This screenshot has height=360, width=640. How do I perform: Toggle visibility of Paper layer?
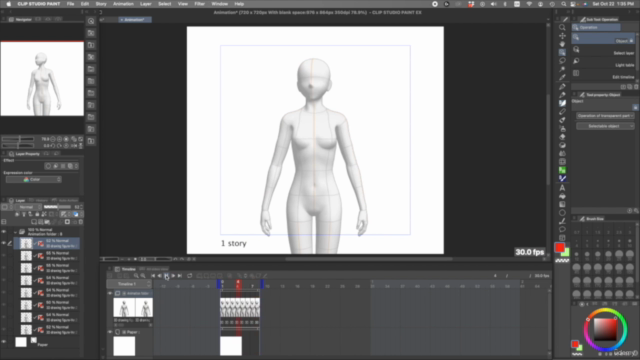pos(4,342)
